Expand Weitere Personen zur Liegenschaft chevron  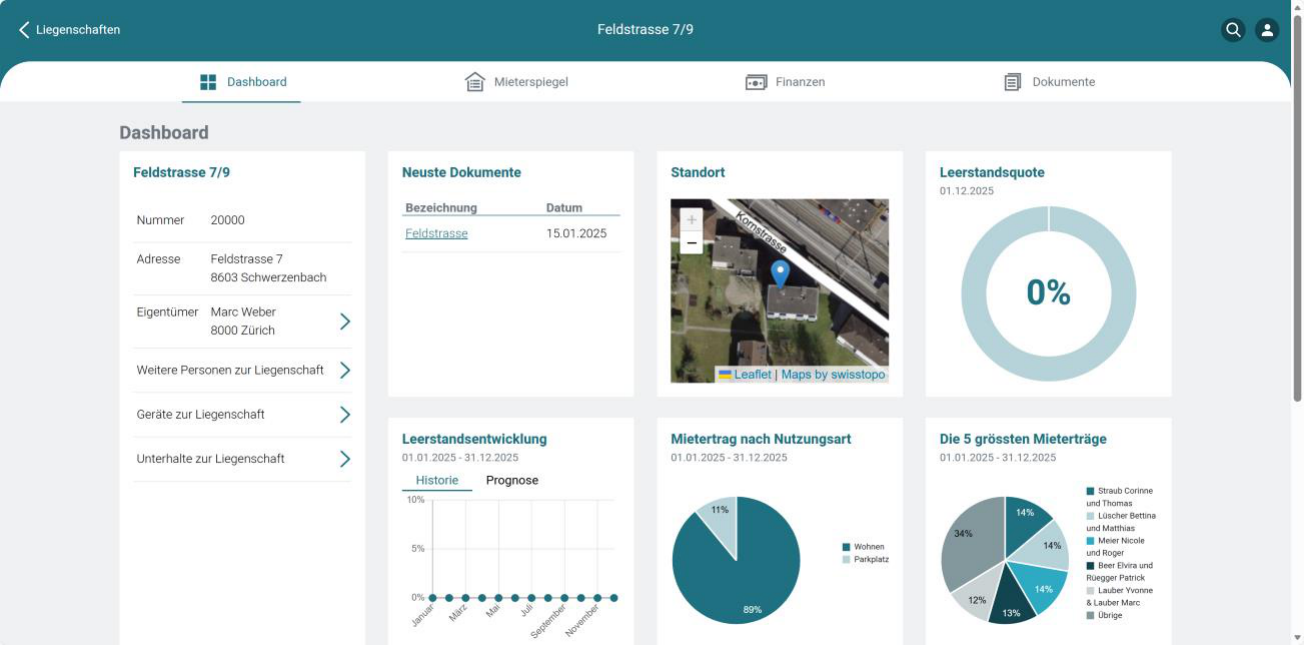(x=344, y=370)
